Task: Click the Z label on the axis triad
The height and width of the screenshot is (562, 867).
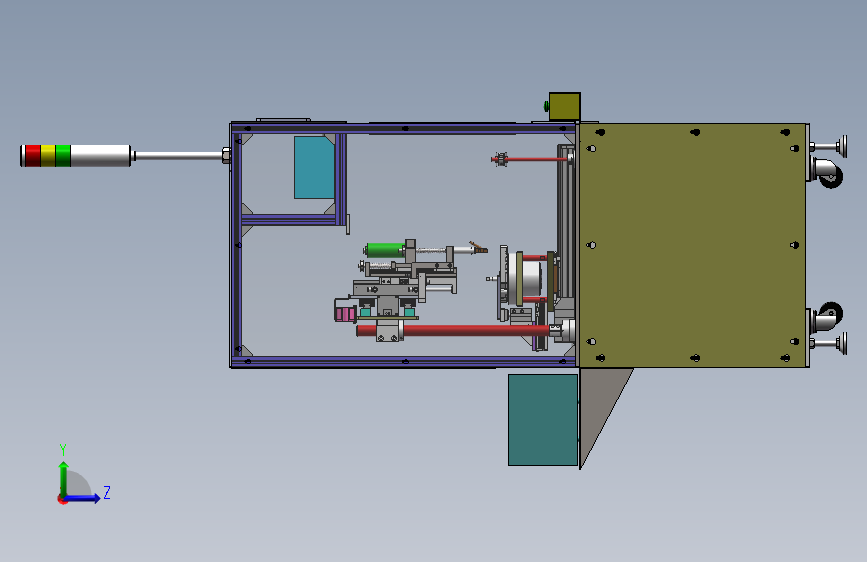Action: point(107,492)
